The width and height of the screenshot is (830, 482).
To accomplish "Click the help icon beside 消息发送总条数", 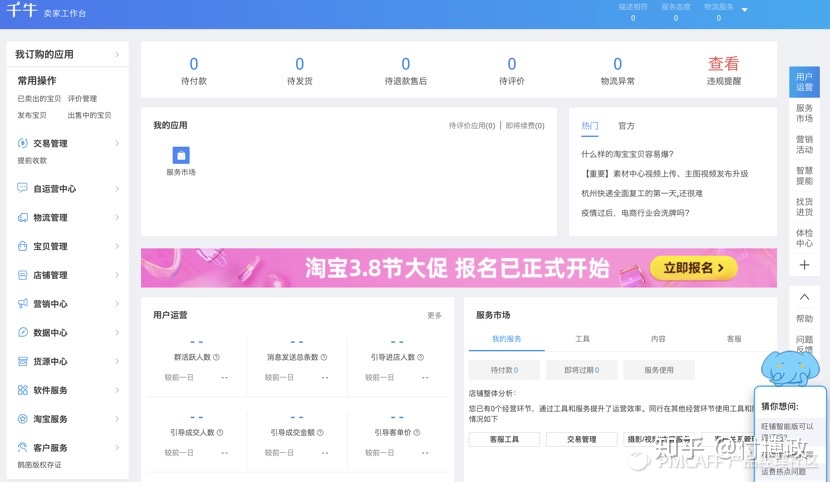I will coord(324,357).
